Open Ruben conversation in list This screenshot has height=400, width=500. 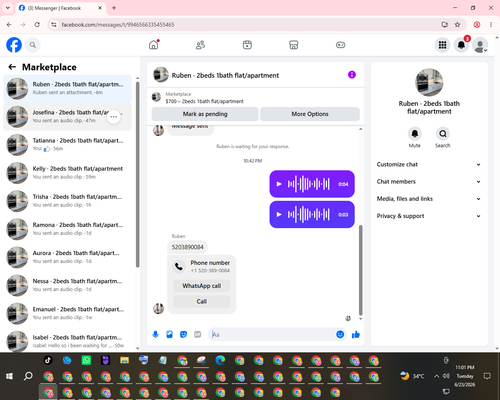coord(67,88)
